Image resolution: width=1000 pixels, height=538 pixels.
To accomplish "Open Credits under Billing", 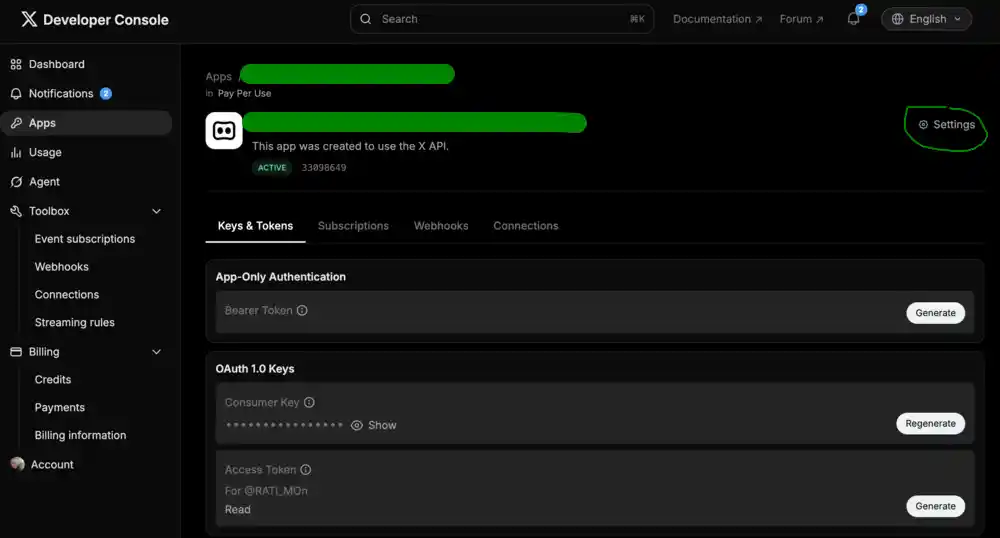I will click(53, 380).
